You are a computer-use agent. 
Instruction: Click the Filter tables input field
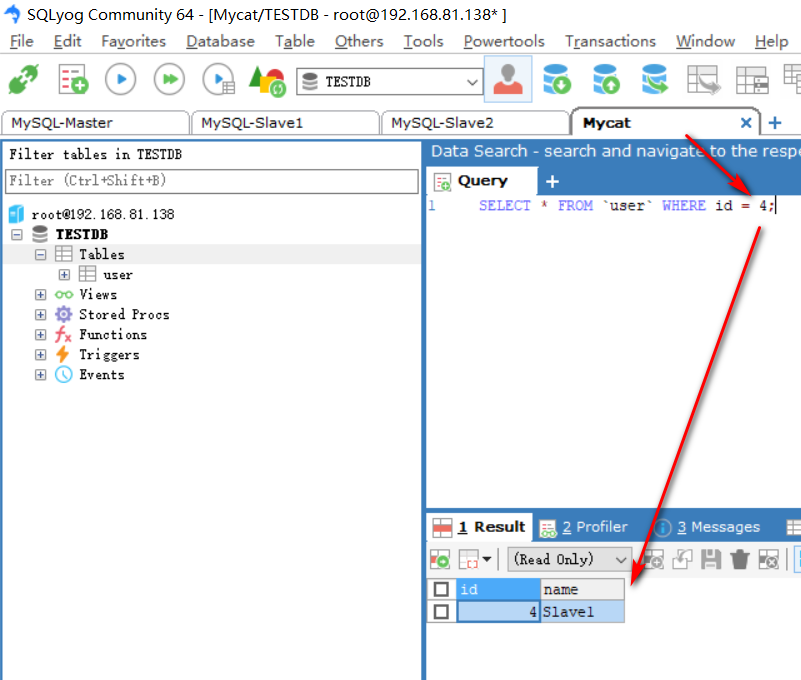click(211, 181)
